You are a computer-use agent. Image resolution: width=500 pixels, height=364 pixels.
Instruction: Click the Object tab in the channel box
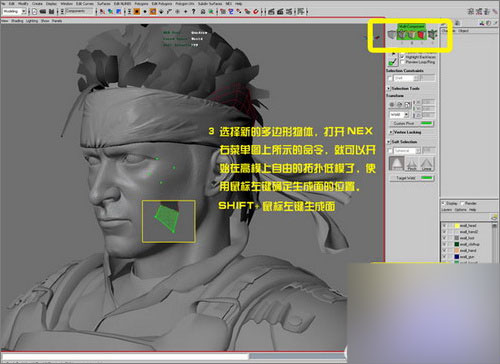tap(463, 31)
